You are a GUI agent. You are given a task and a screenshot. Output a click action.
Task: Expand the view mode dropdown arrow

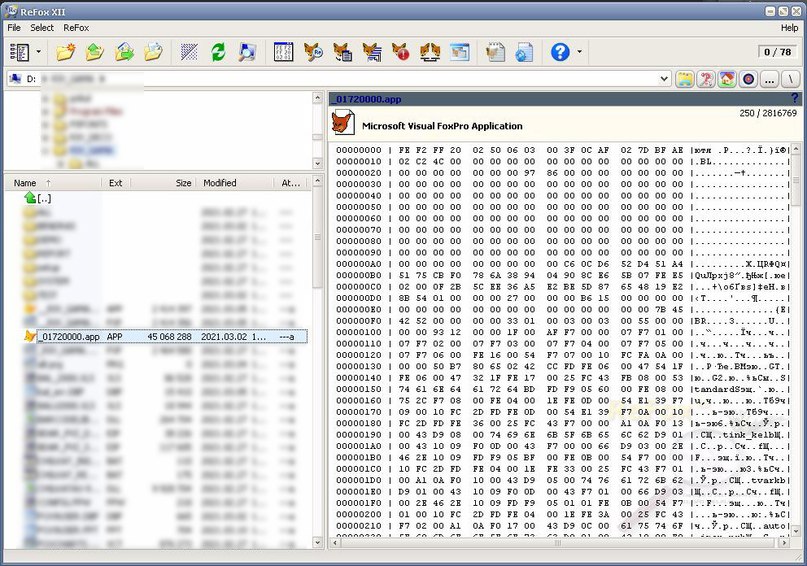(x=39, y=52)
